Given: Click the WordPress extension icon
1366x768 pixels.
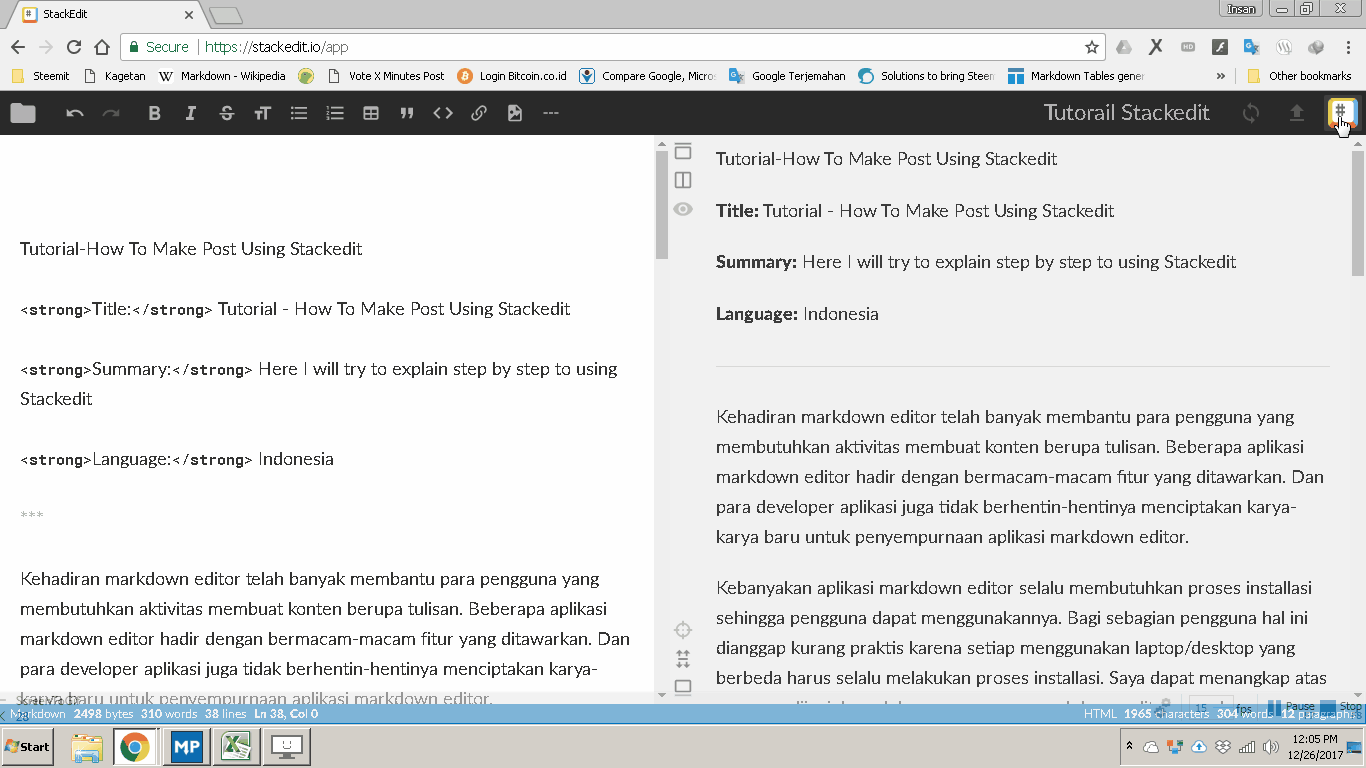Looking at the screenshot, I should [x=1284, y=47].
